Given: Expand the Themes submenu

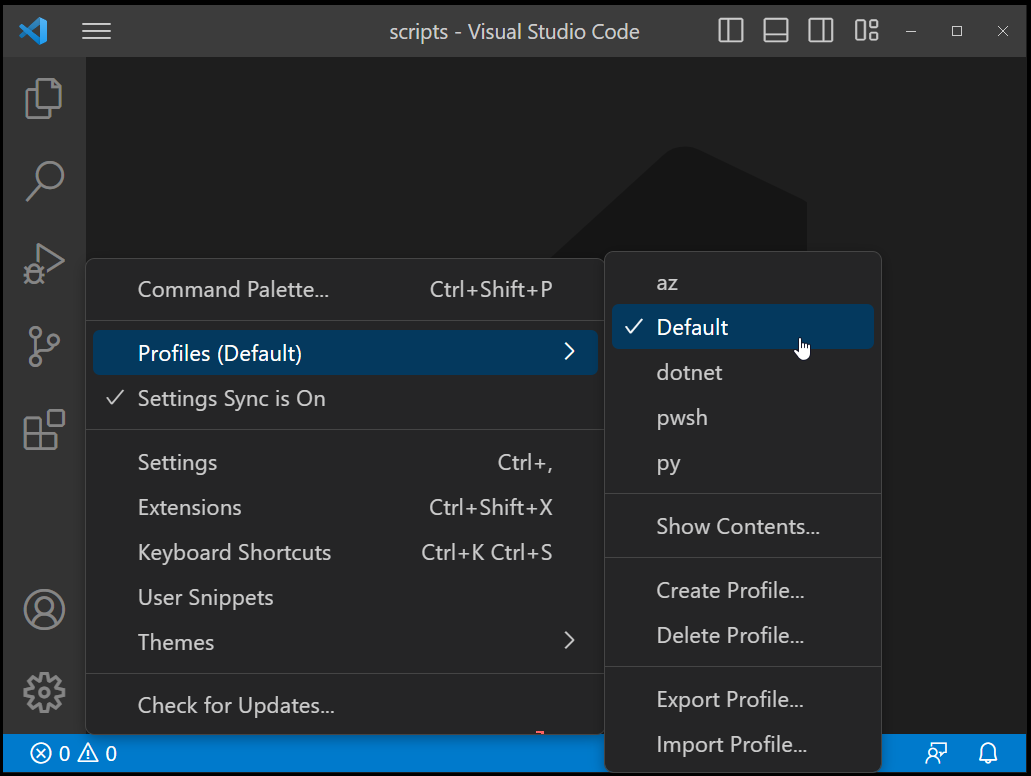Looking at the screenshot, I should [345, 642].
